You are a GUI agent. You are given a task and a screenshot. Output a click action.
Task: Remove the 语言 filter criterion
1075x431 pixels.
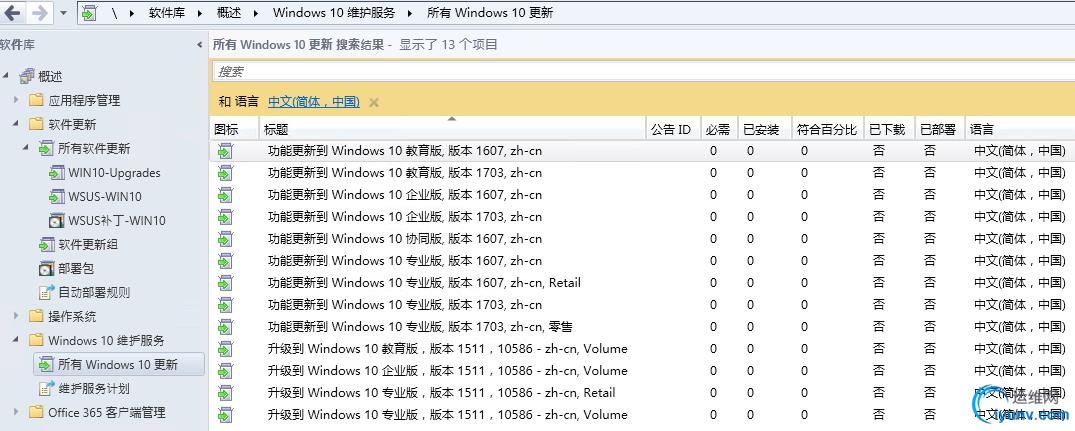click(374, 102)
